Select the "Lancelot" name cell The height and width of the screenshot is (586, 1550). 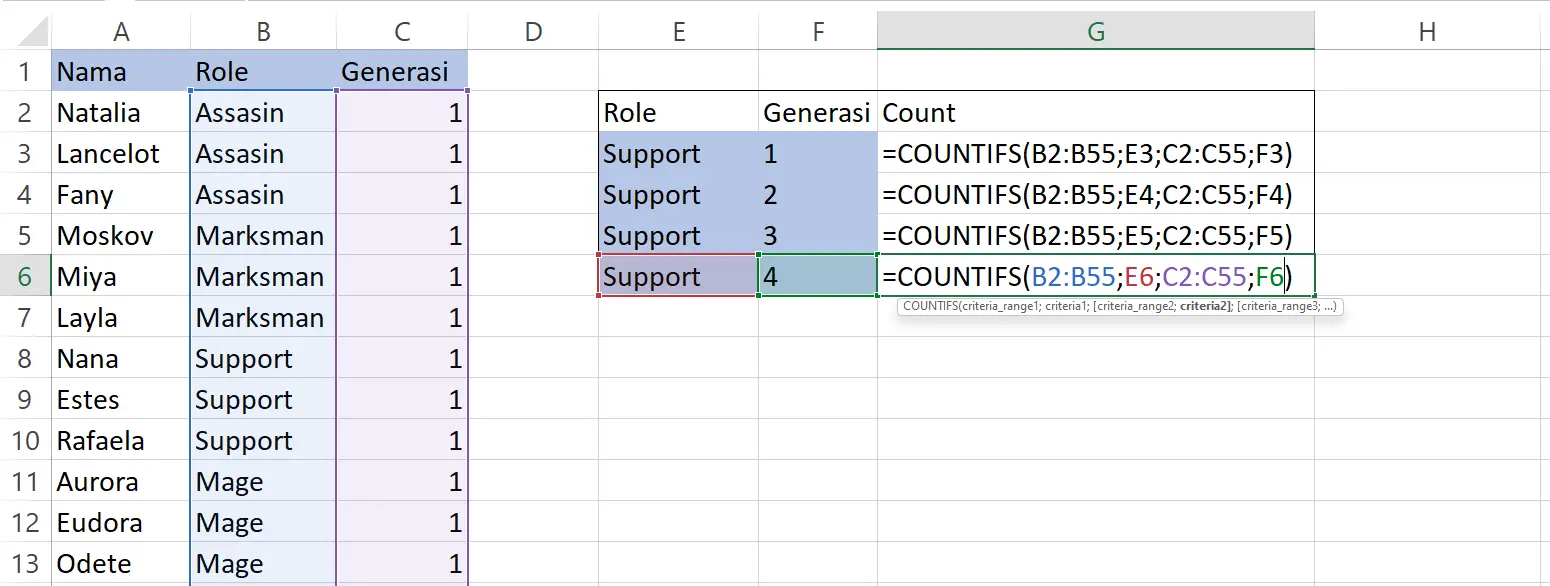[x=120, y=154]
